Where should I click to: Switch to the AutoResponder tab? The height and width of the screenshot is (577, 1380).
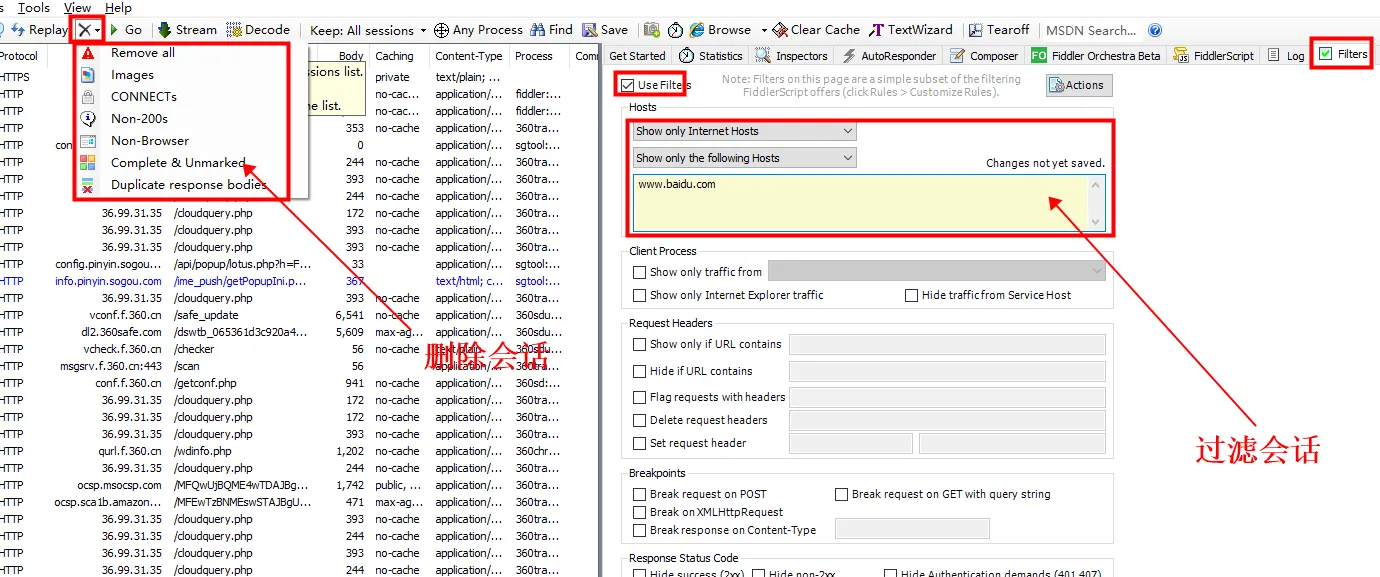click(889, 56)
